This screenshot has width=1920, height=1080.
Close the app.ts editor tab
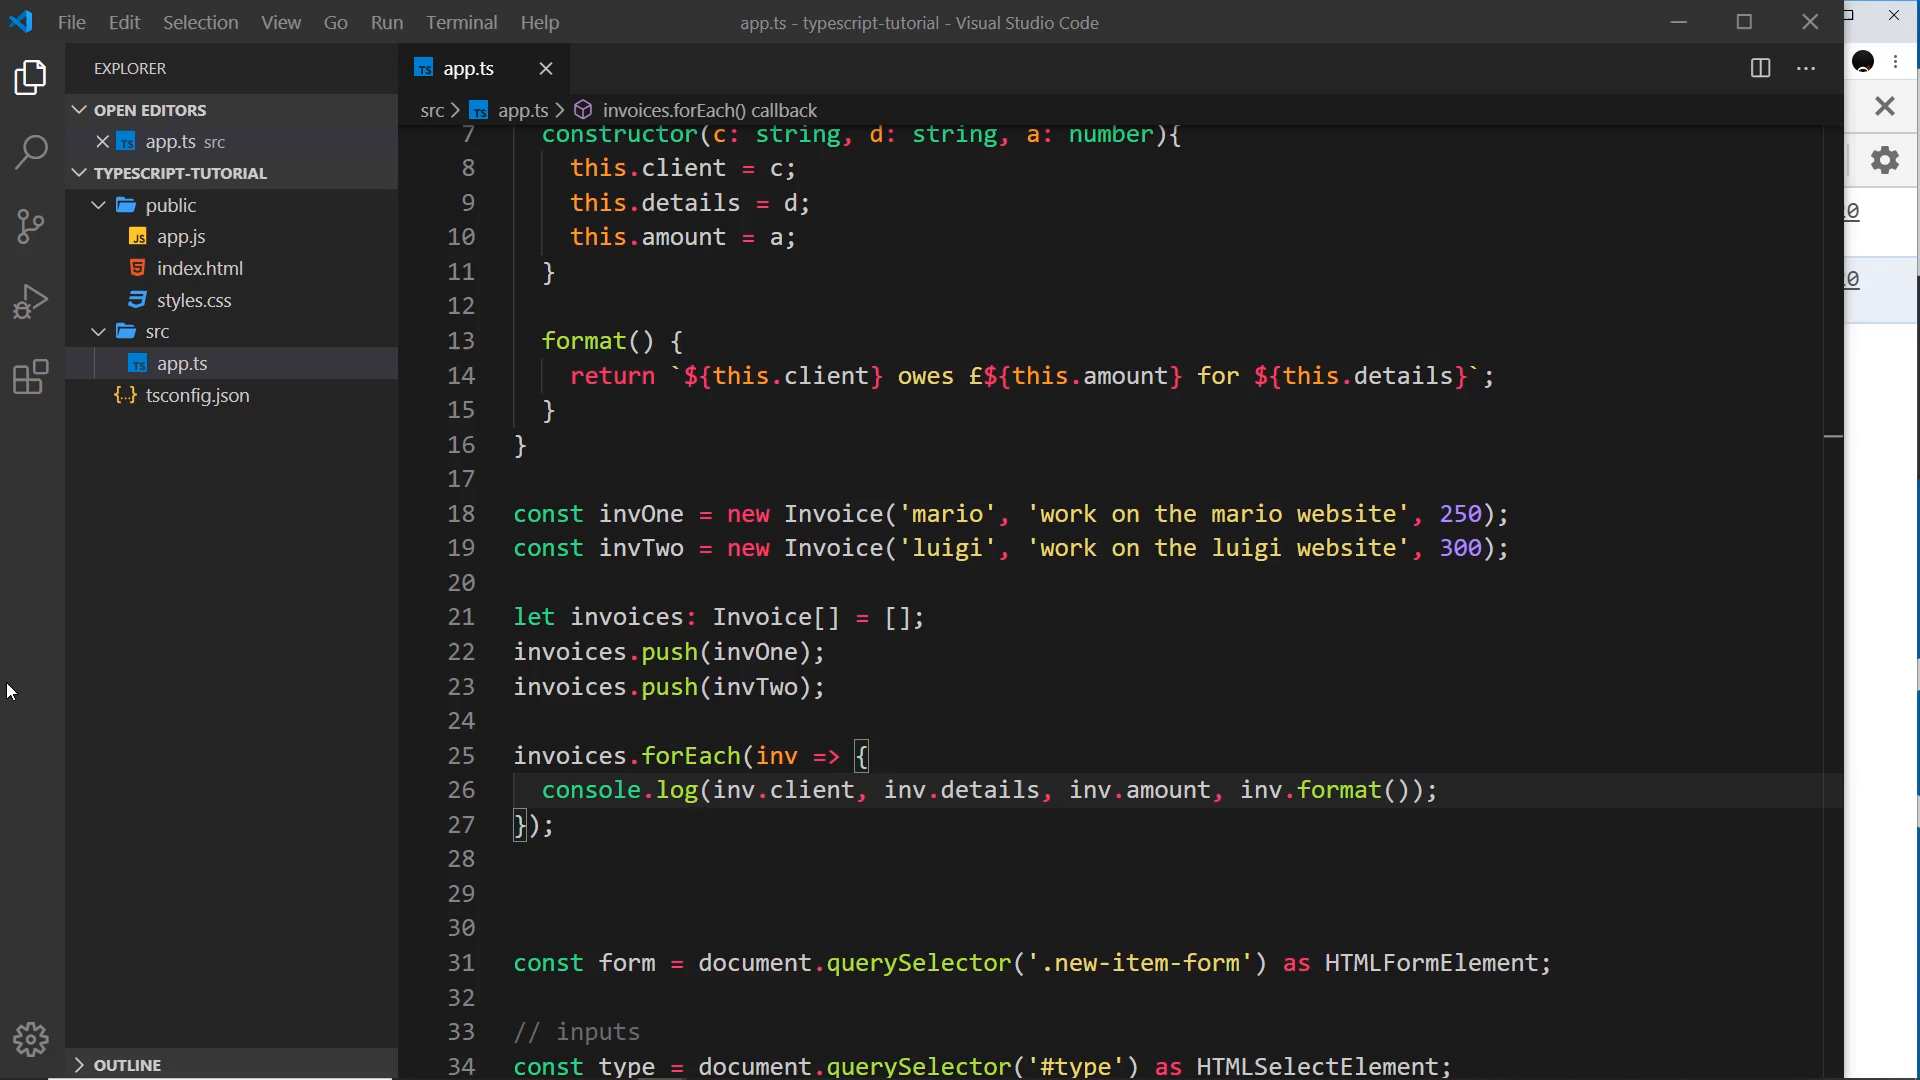(x=546, y=68)
